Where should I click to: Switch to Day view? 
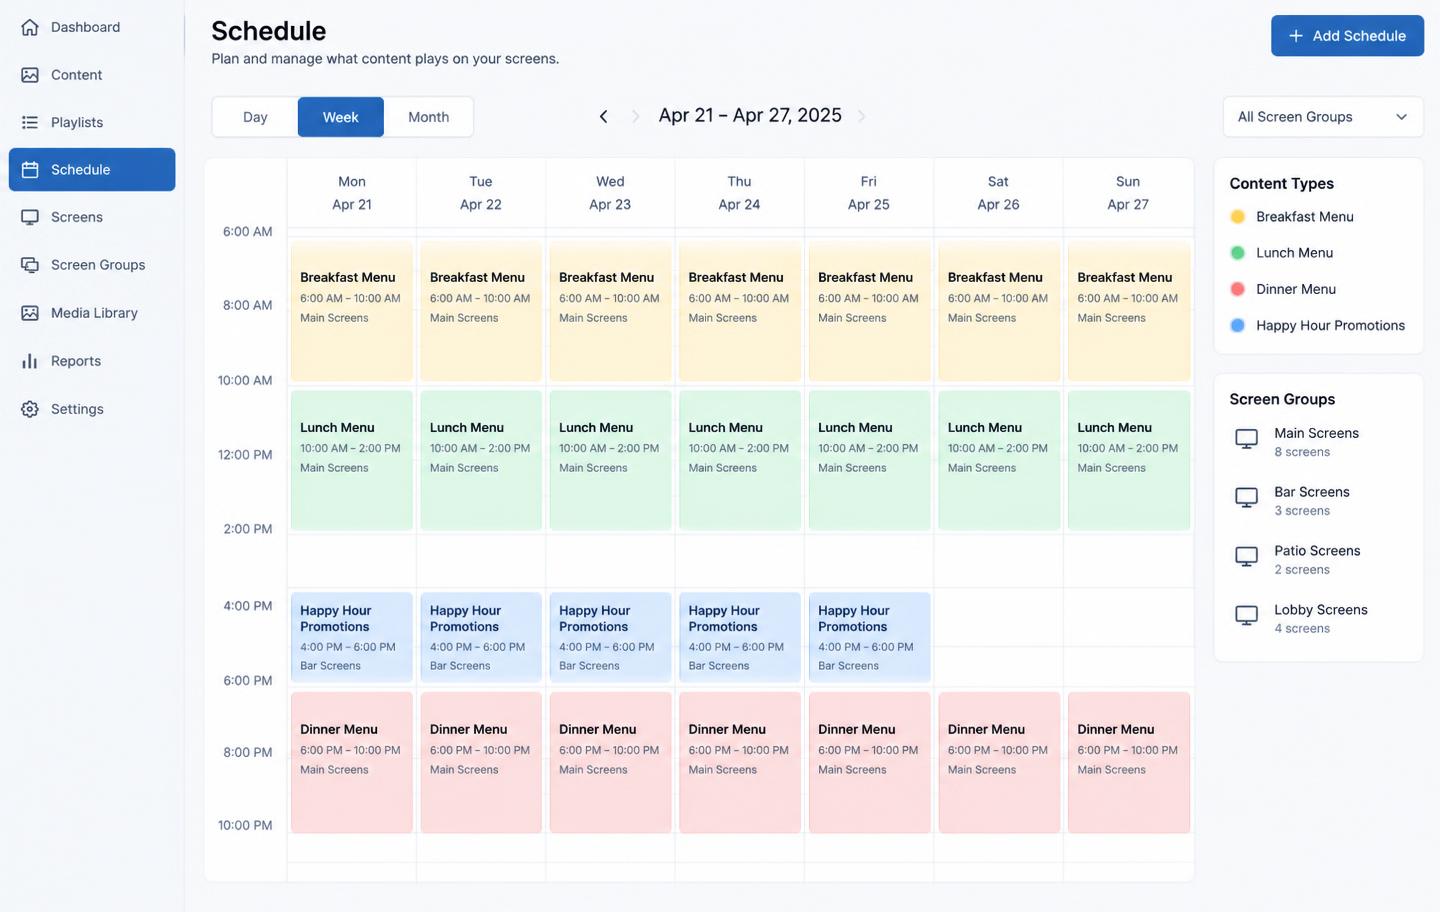pos(255,117)
